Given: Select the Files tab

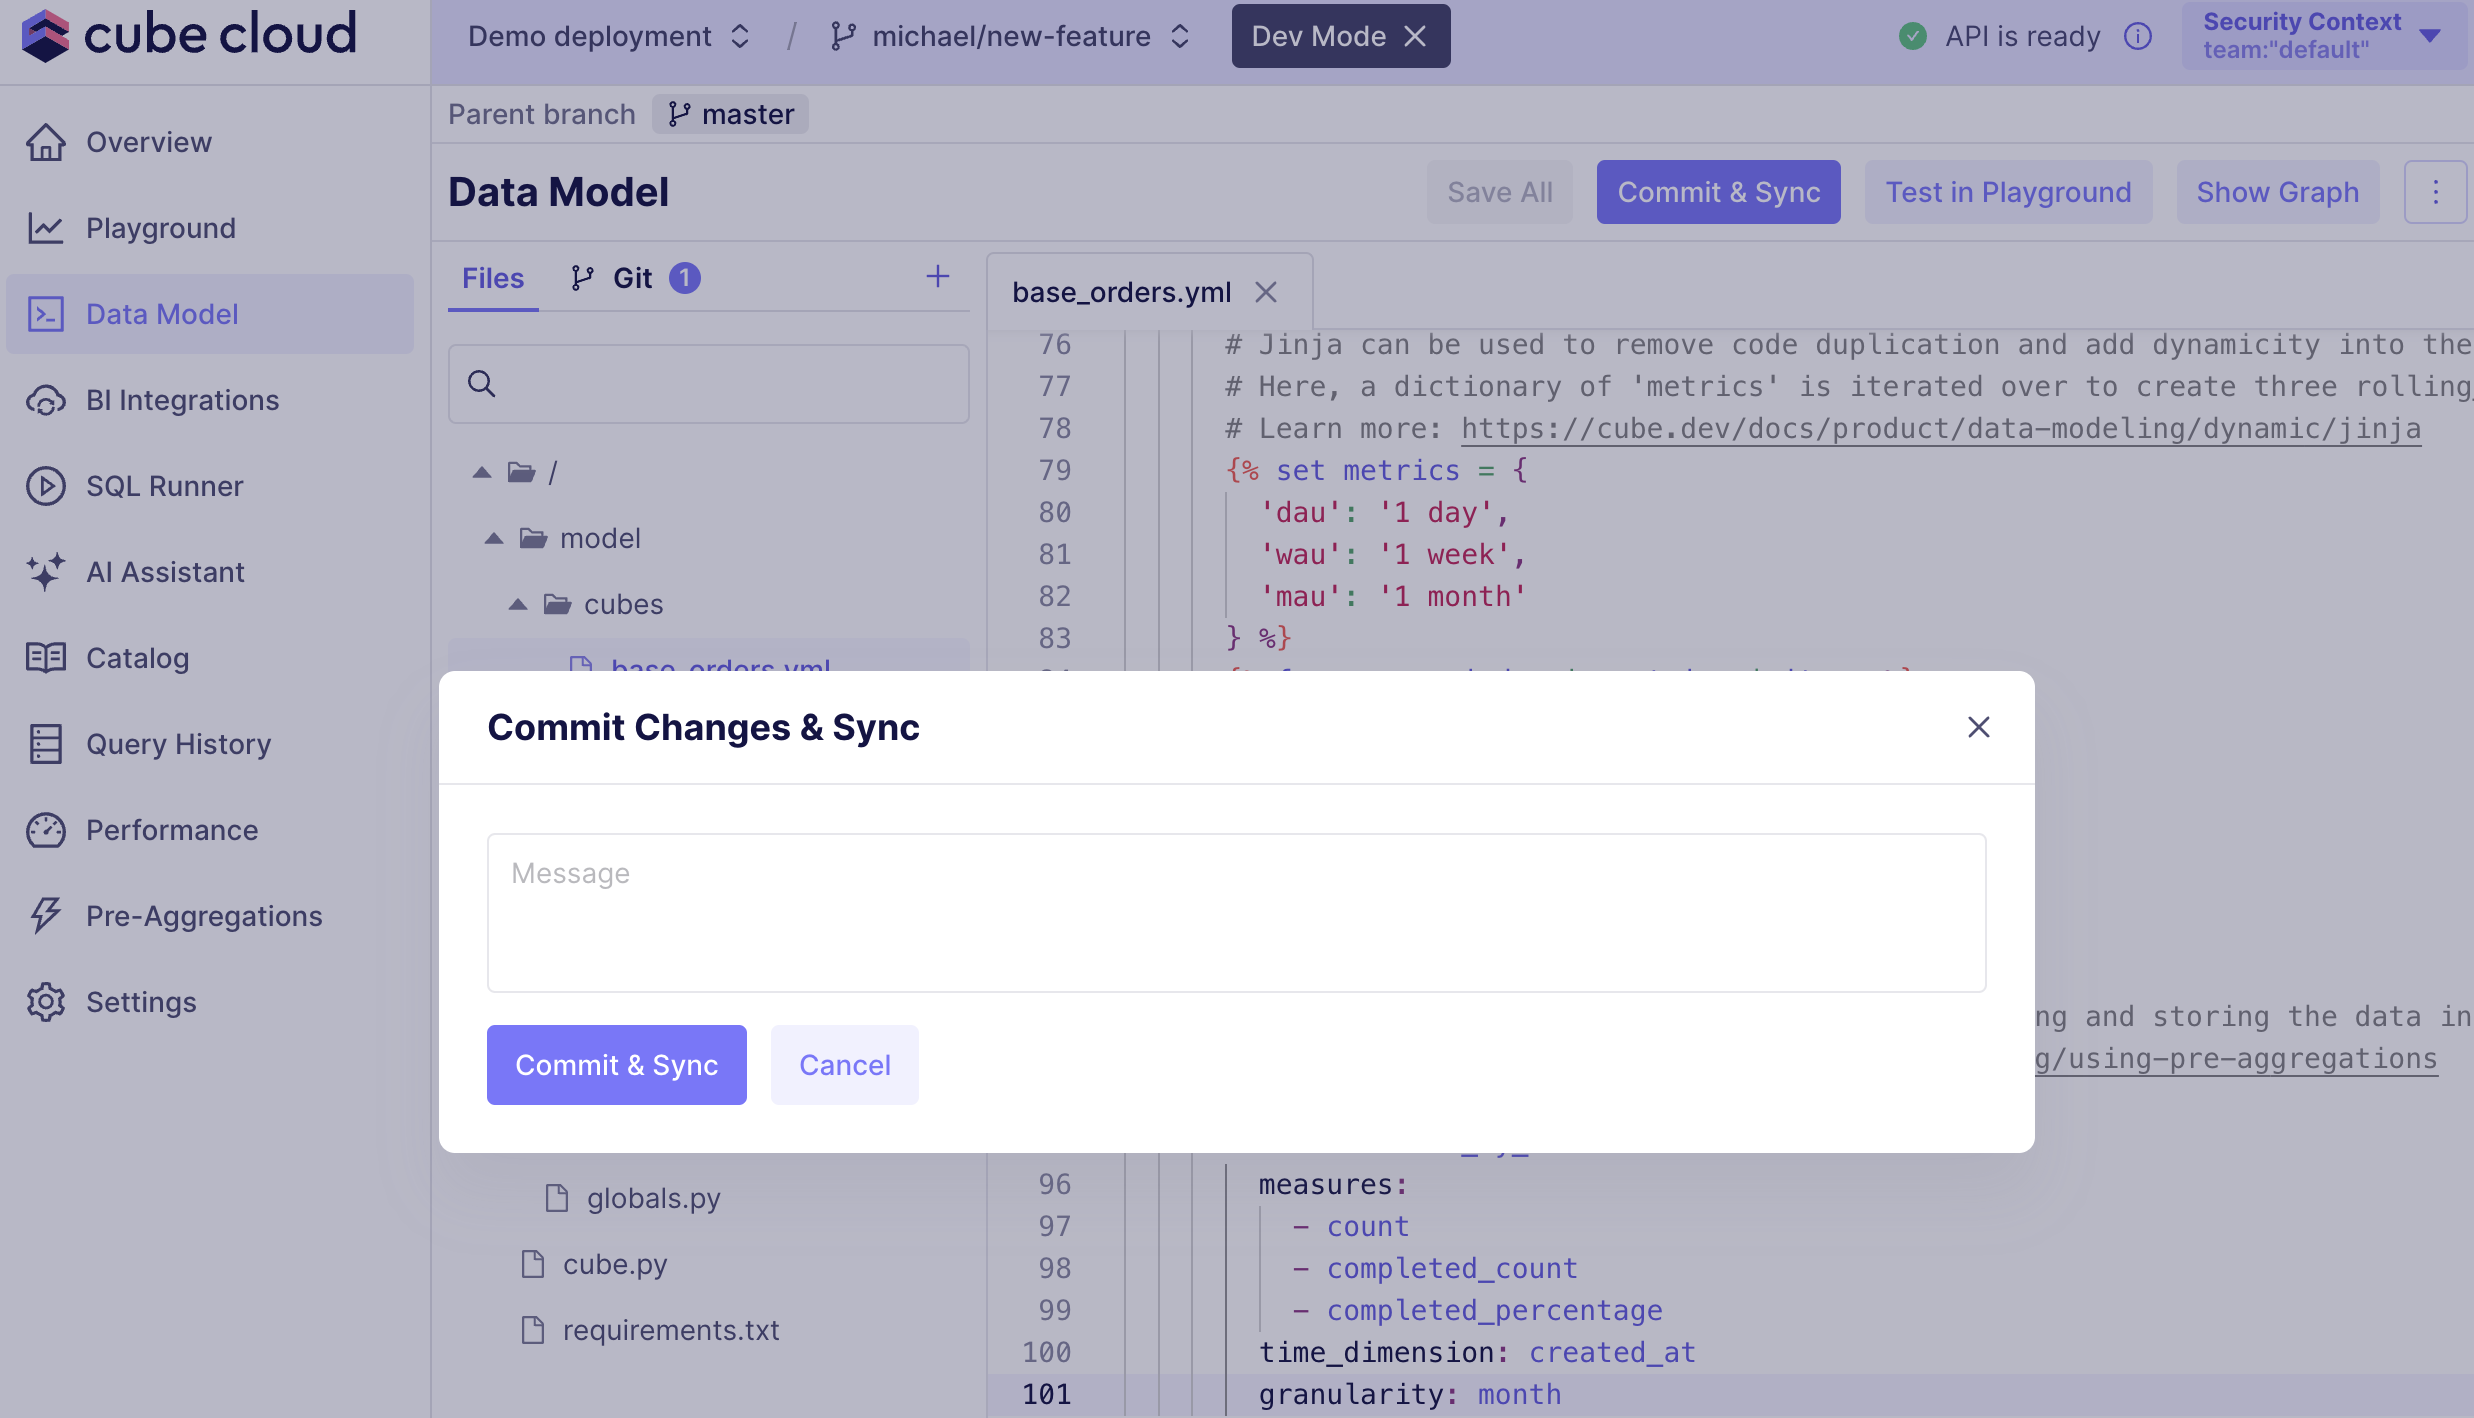Looking at the screenshot, I should (x=492, y=278).
